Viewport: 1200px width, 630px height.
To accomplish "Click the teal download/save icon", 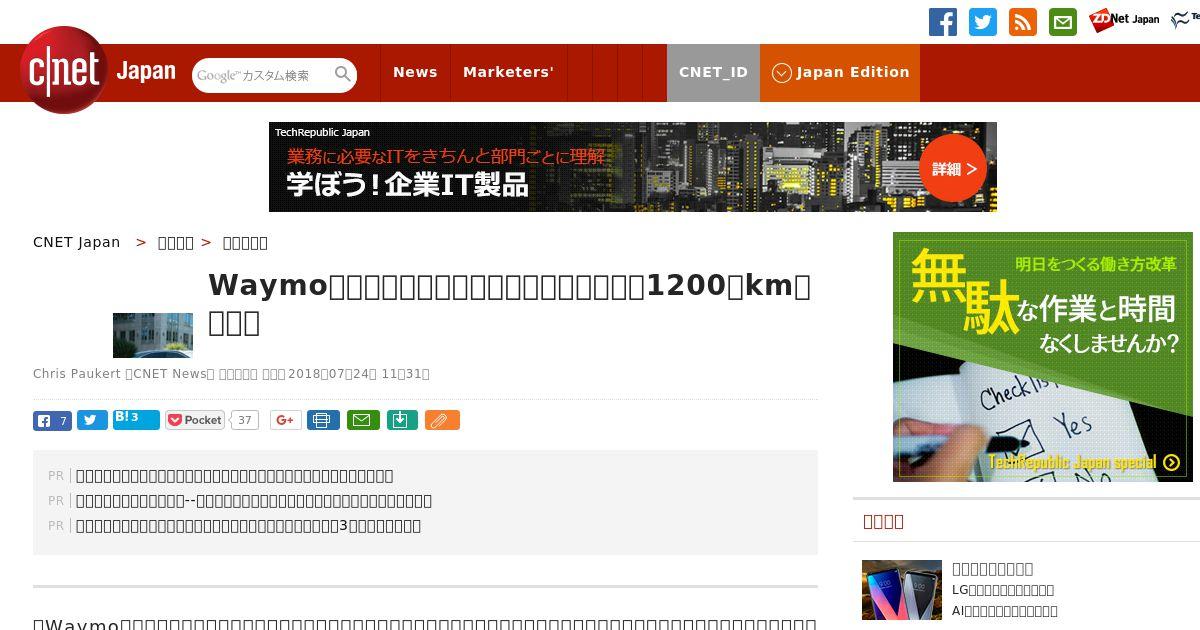I will (401, 420).
